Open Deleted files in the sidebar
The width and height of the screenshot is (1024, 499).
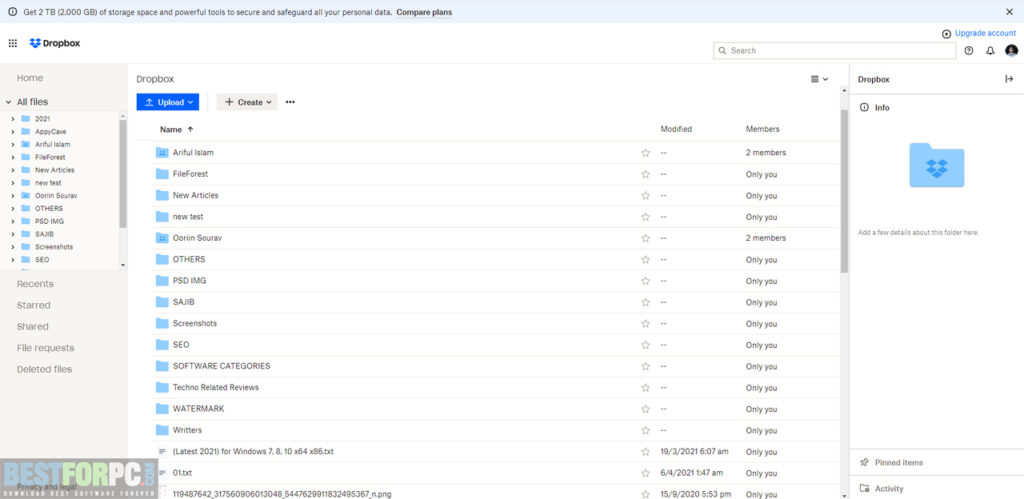pos(44,369)
